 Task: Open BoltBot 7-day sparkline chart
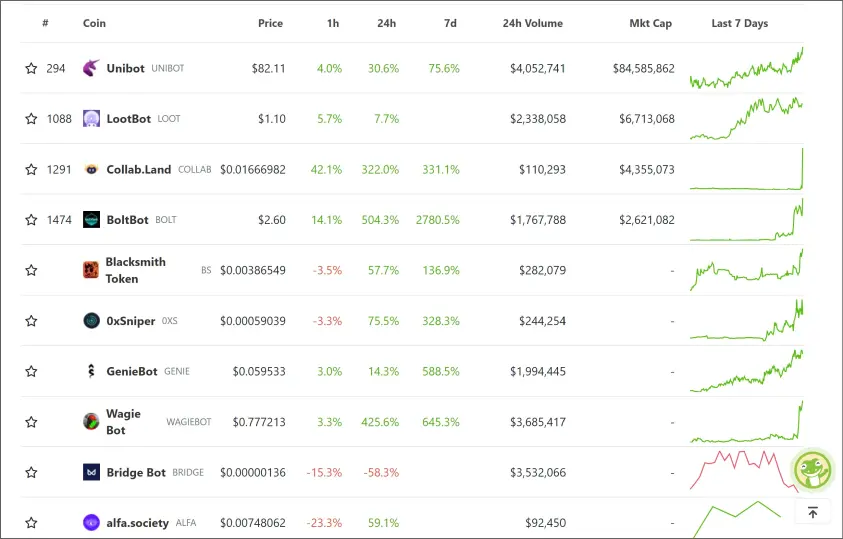(x=746, y=220)
